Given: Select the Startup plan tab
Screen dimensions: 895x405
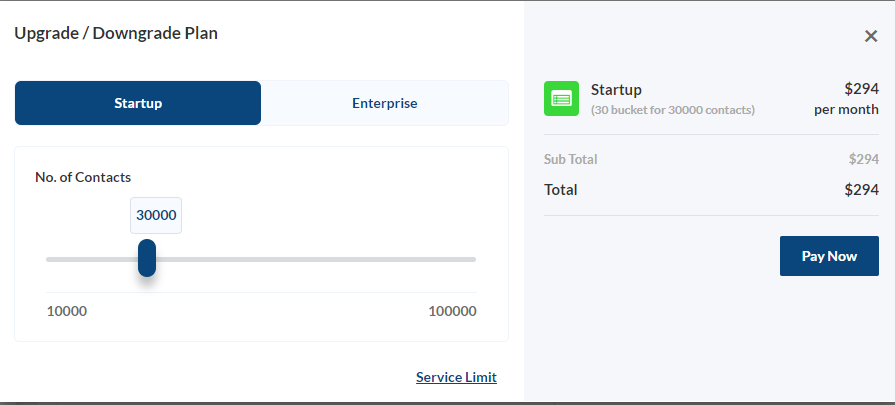Looking at the screenshot, I should pos(138,103).
